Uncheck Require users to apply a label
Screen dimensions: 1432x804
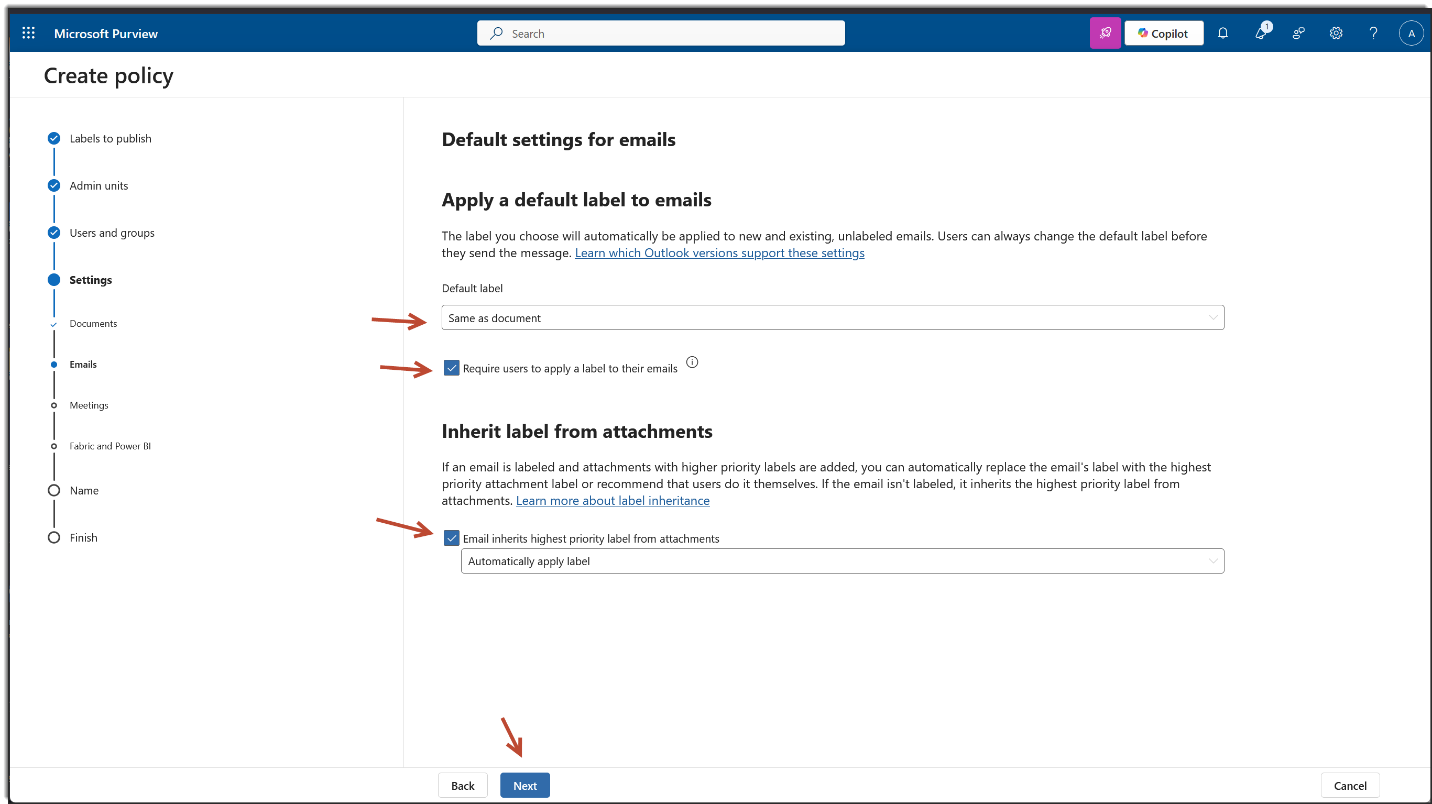452,368
